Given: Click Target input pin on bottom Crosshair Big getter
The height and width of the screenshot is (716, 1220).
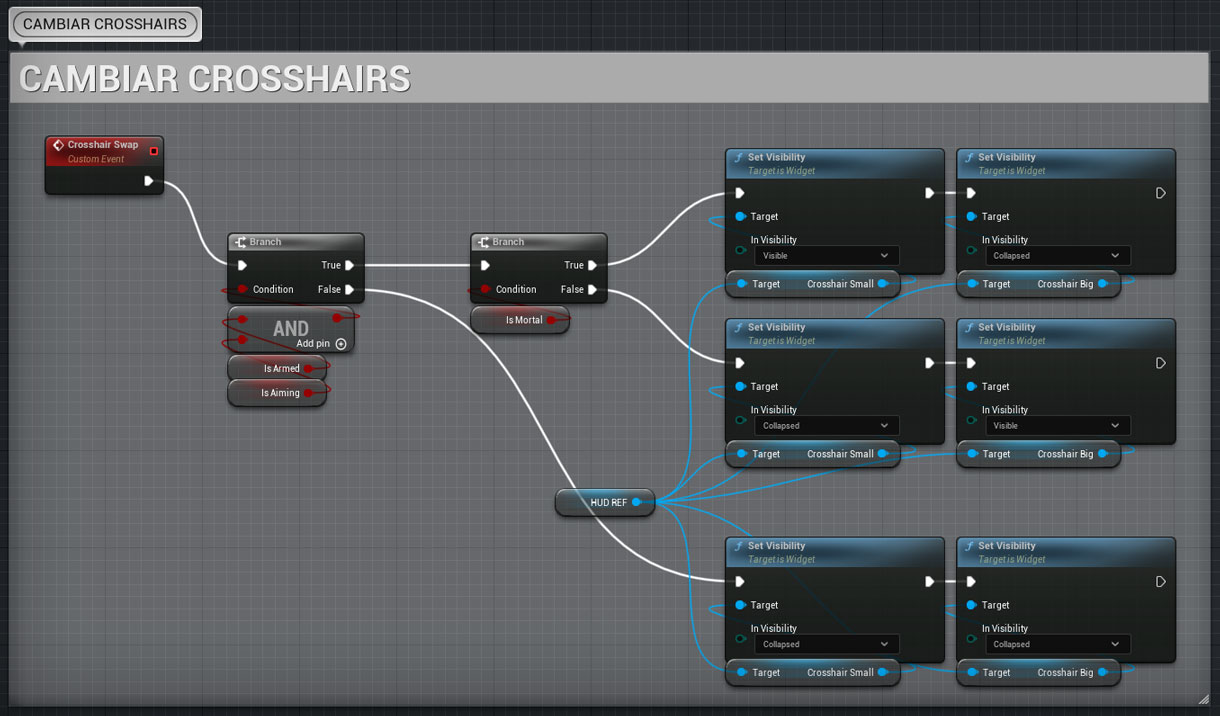Looking at the screenshot, I should (972, 673).
